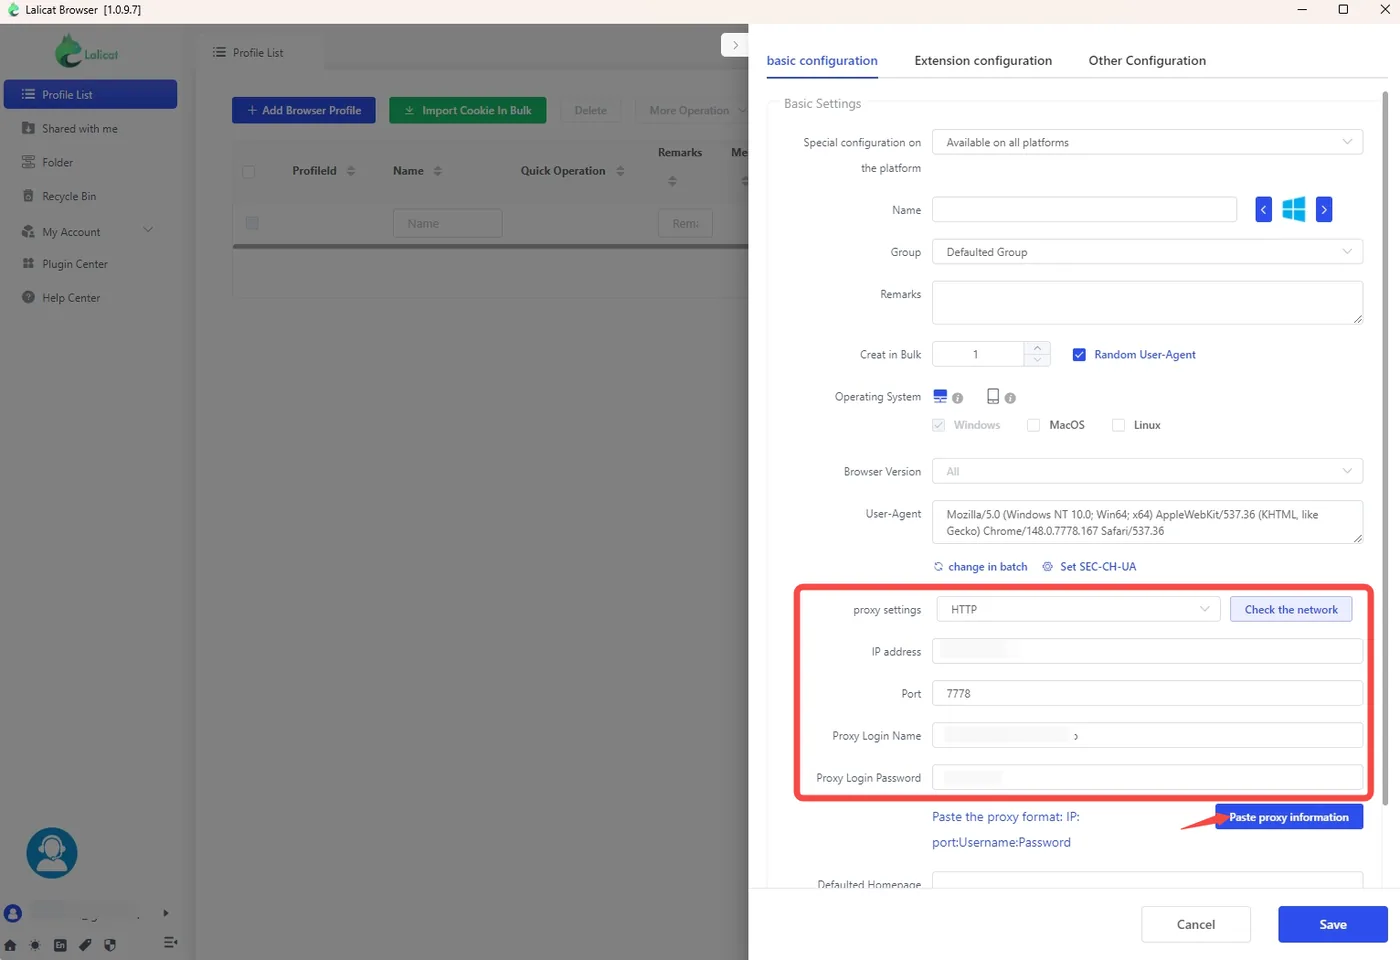Viewport: 1400px width, 960px height.
Task: Click Add Browser Profile button
Action: [304, 110]
